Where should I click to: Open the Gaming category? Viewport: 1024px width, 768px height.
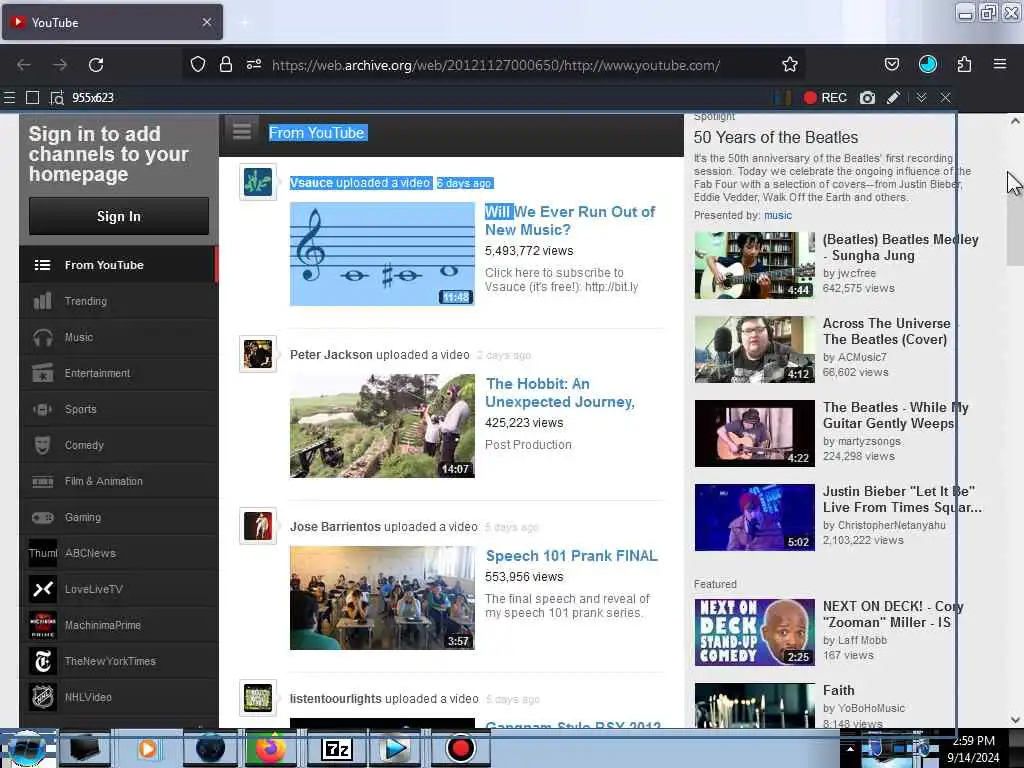(x=118, y=517)
